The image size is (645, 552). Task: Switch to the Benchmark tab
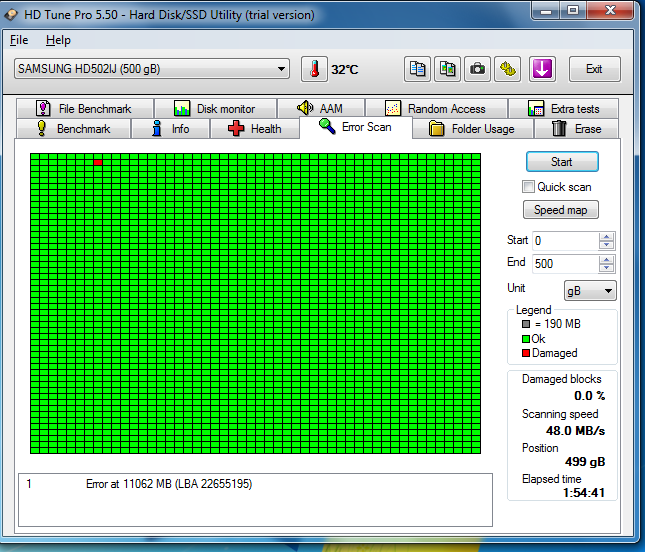(74, 129)
